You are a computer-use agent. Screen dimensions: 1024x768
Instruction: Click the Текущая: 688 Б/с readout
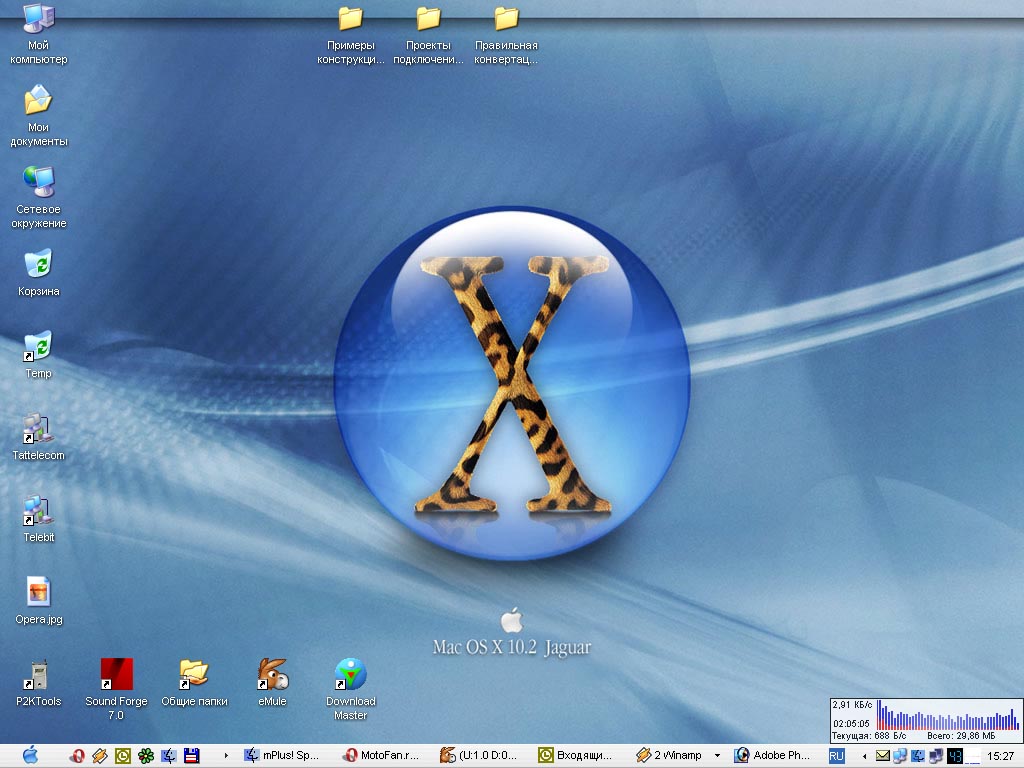point(869,735)
